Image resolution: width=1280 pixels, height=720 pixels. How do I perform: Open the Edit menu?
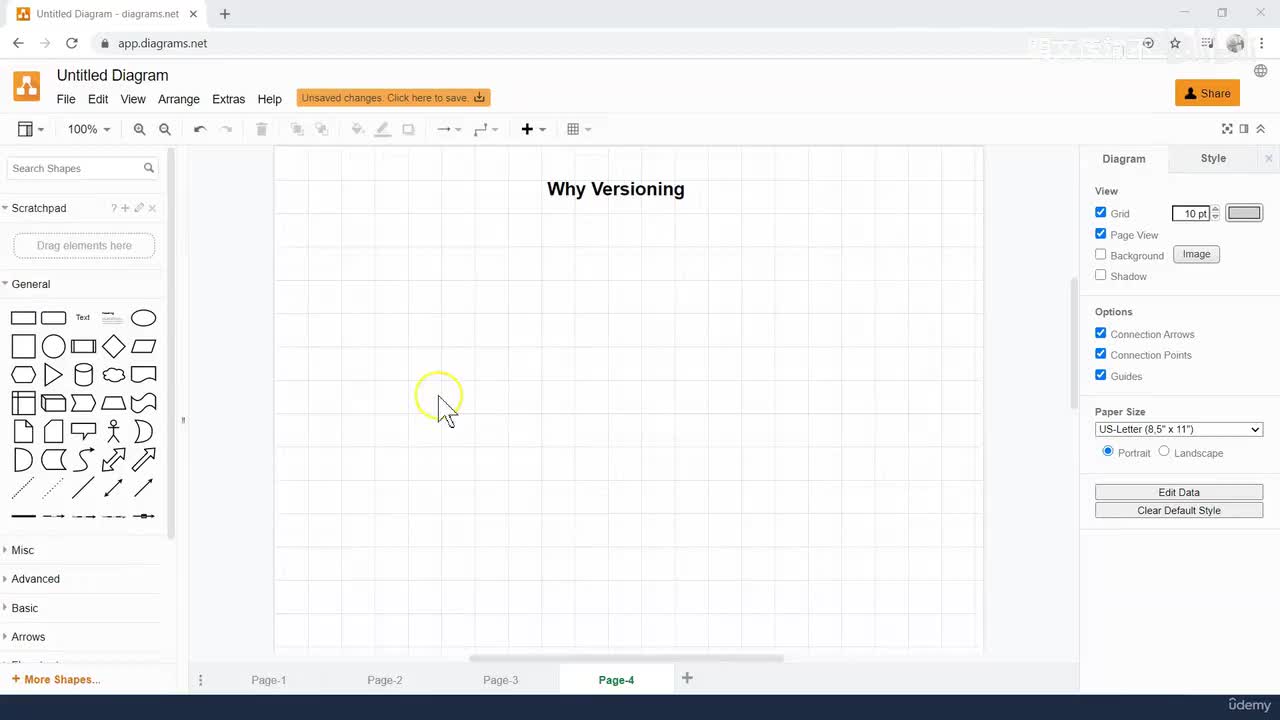click(x=98, y=99)
